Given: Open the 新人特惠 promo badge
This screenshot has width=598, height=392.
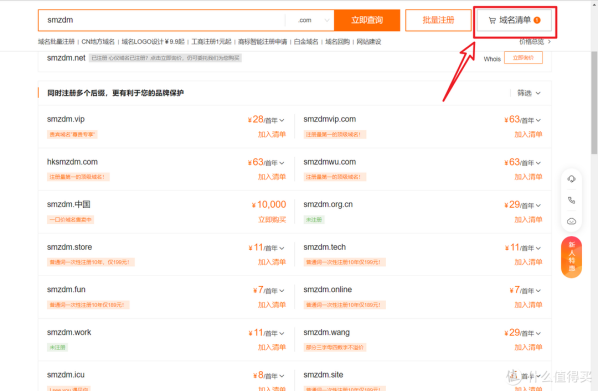Looking at the screenshot, I should click(x=571, y=257).
